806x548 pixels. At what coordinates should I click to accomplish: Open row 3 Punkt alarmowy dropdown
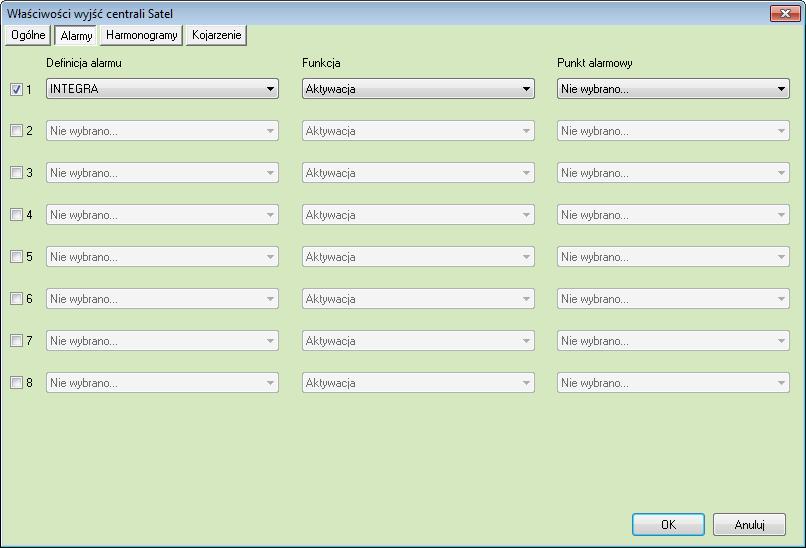coord(673,173)
